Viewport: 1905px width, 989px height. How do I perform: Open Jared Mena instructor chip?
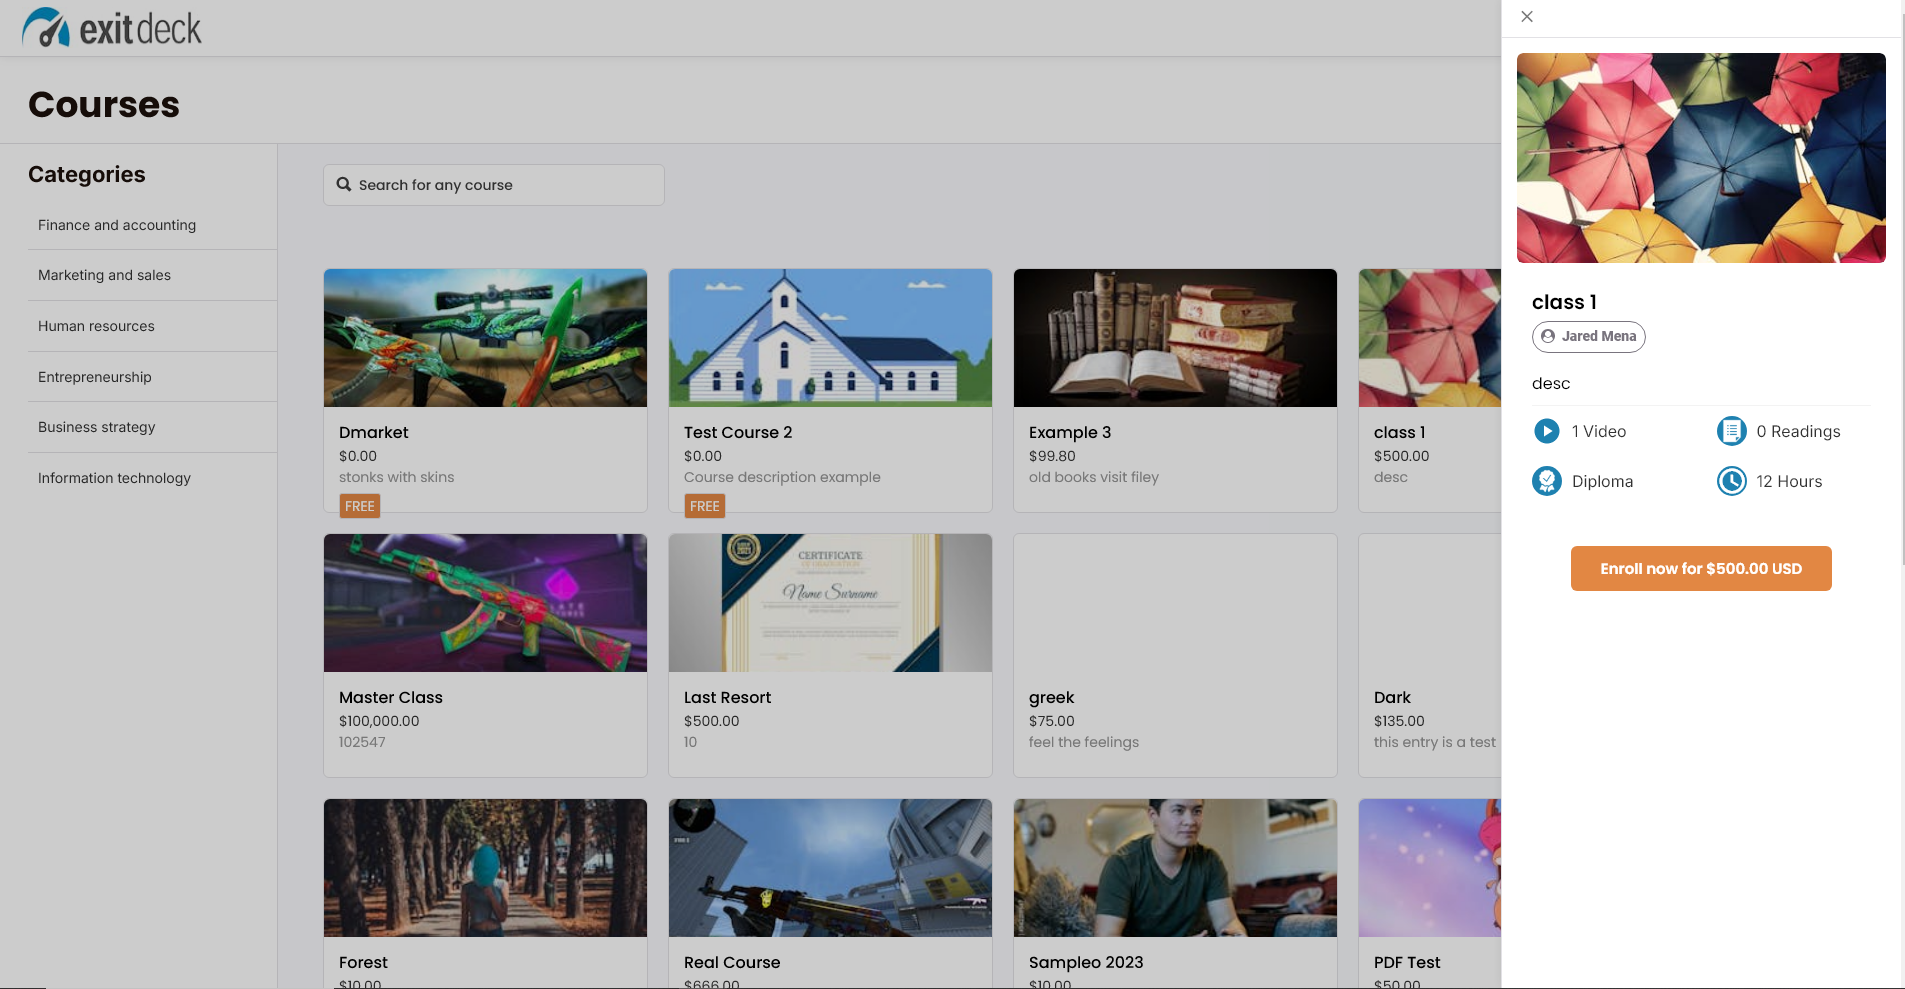[x=1588, y=336]
